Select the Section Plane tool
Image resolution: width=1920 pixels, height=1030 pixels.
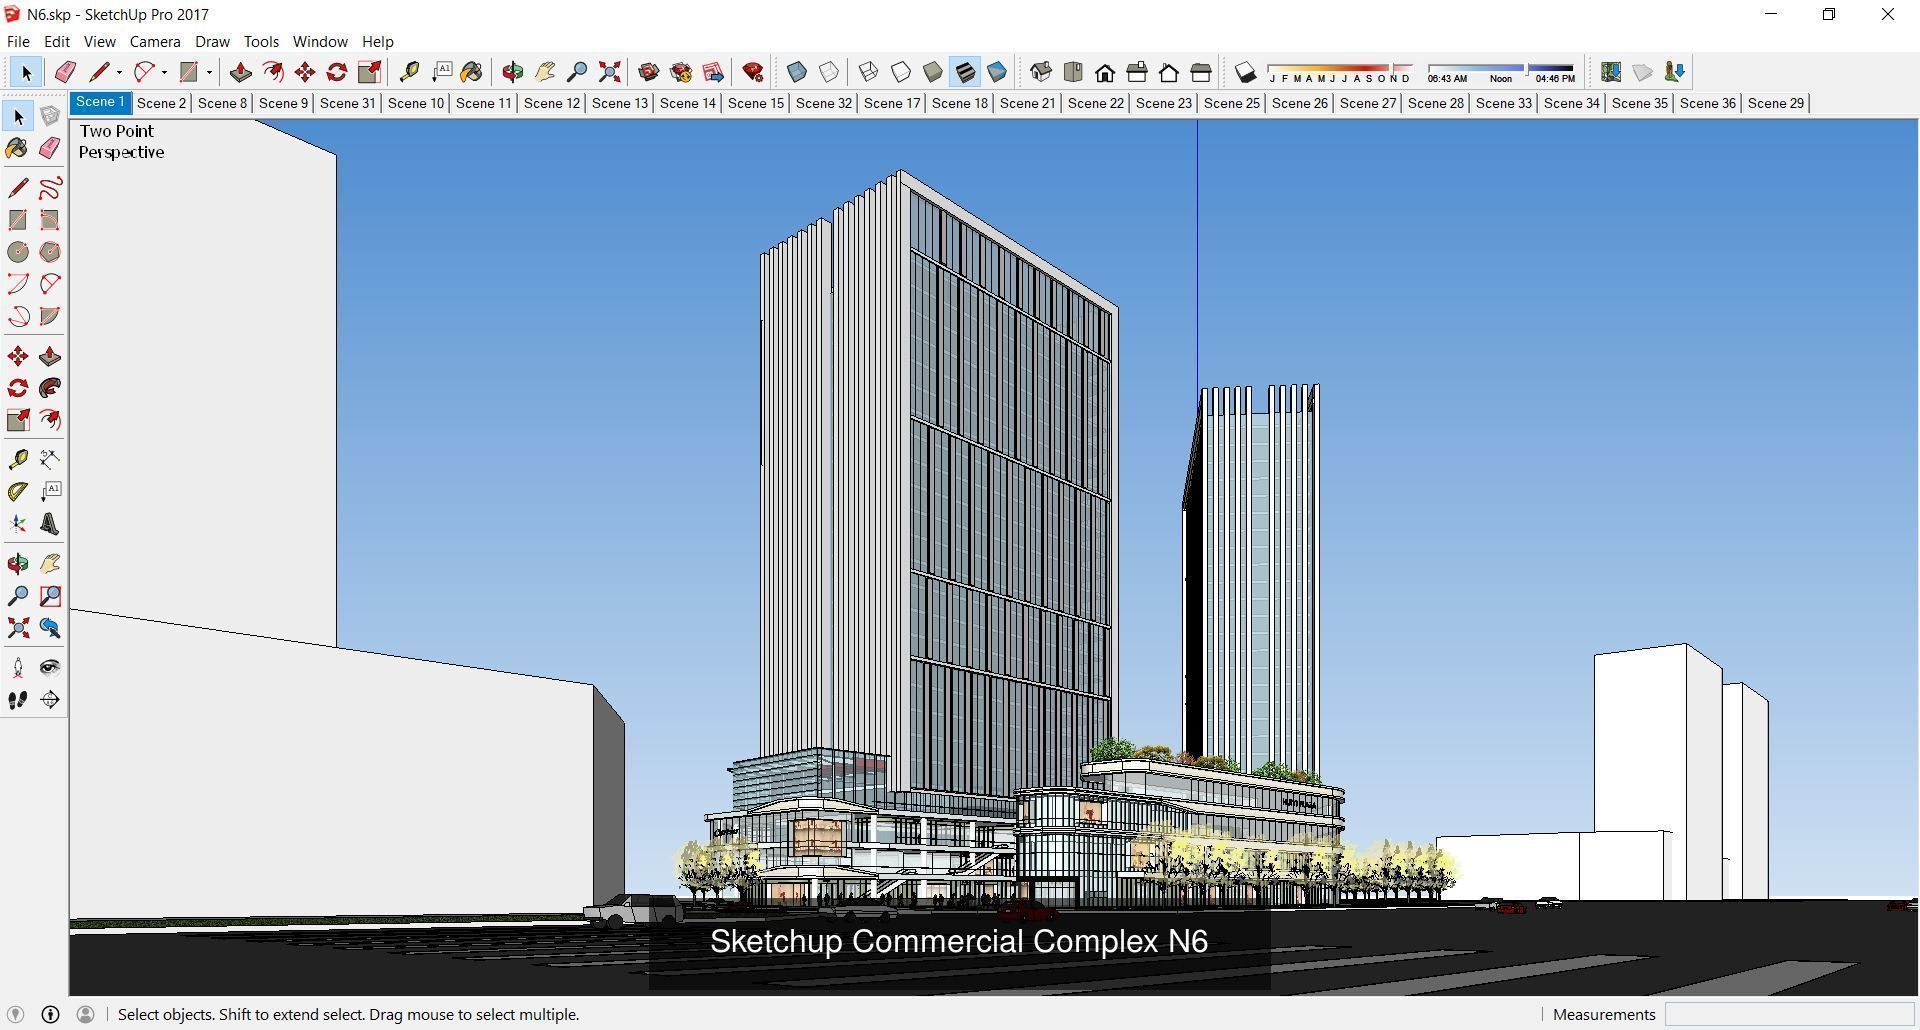click(x=50, y=700)
